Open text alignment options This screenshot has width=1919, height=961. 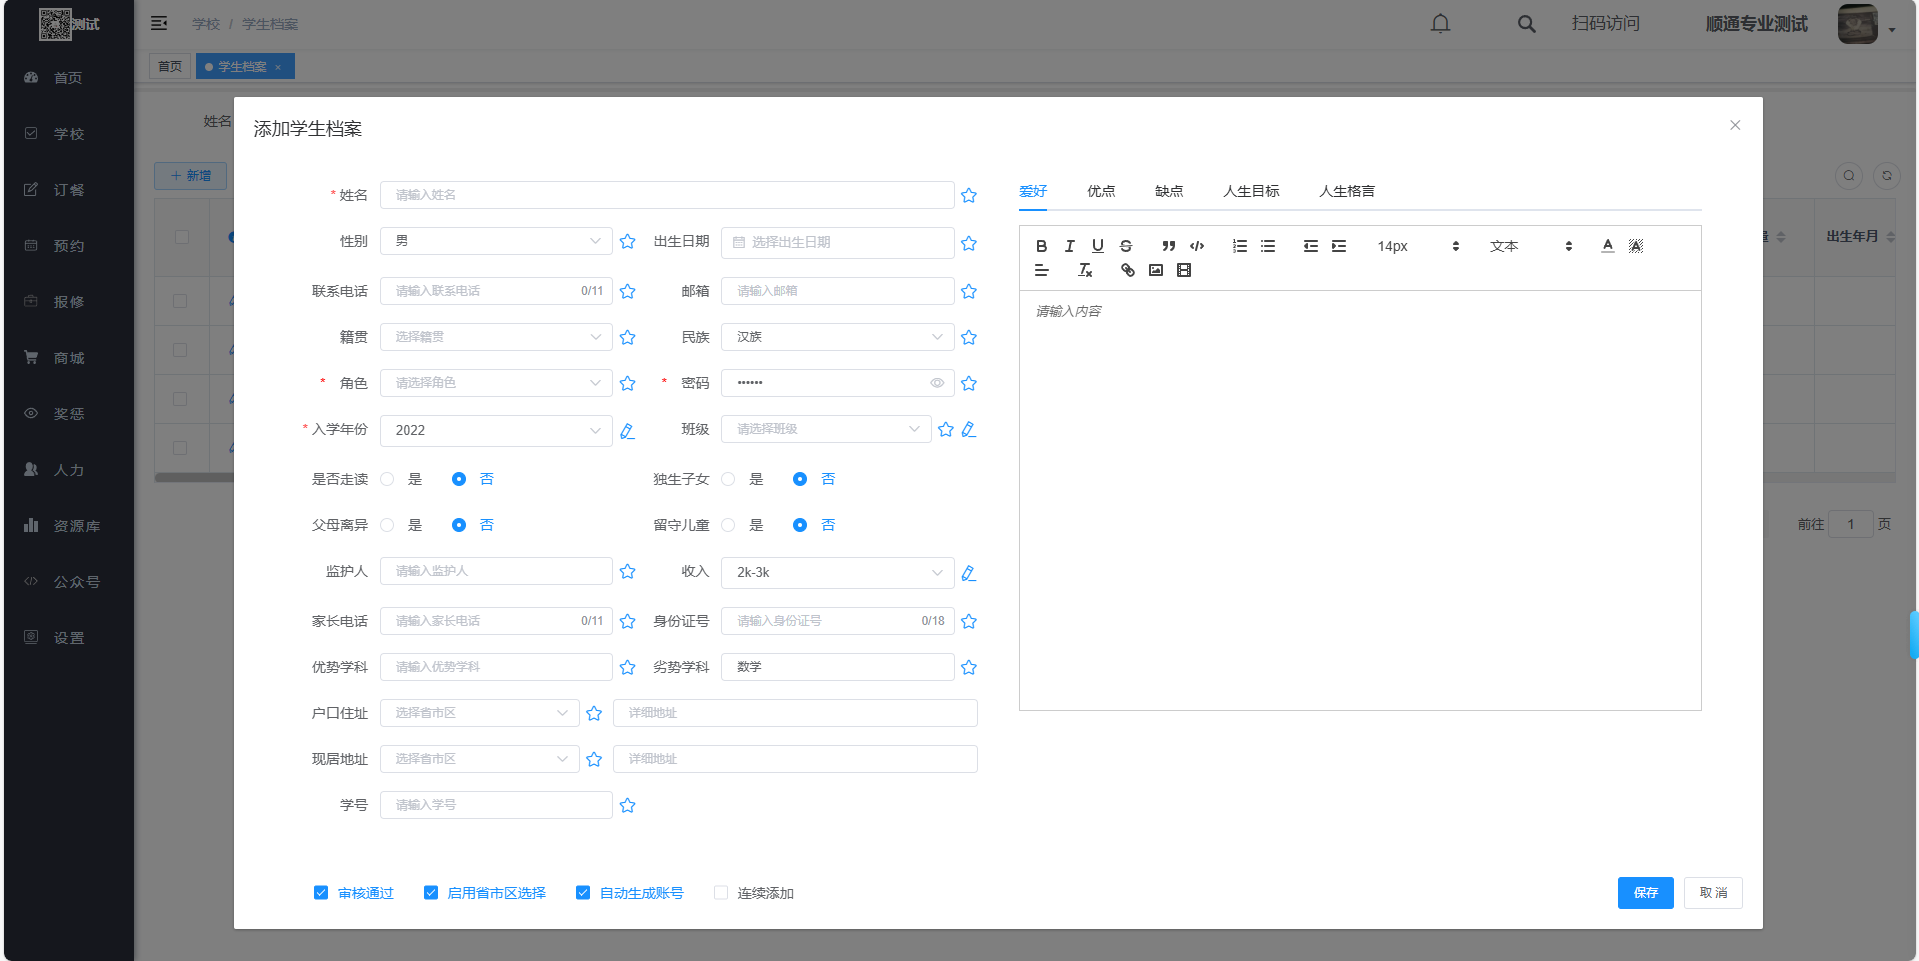pos(1041,270)
